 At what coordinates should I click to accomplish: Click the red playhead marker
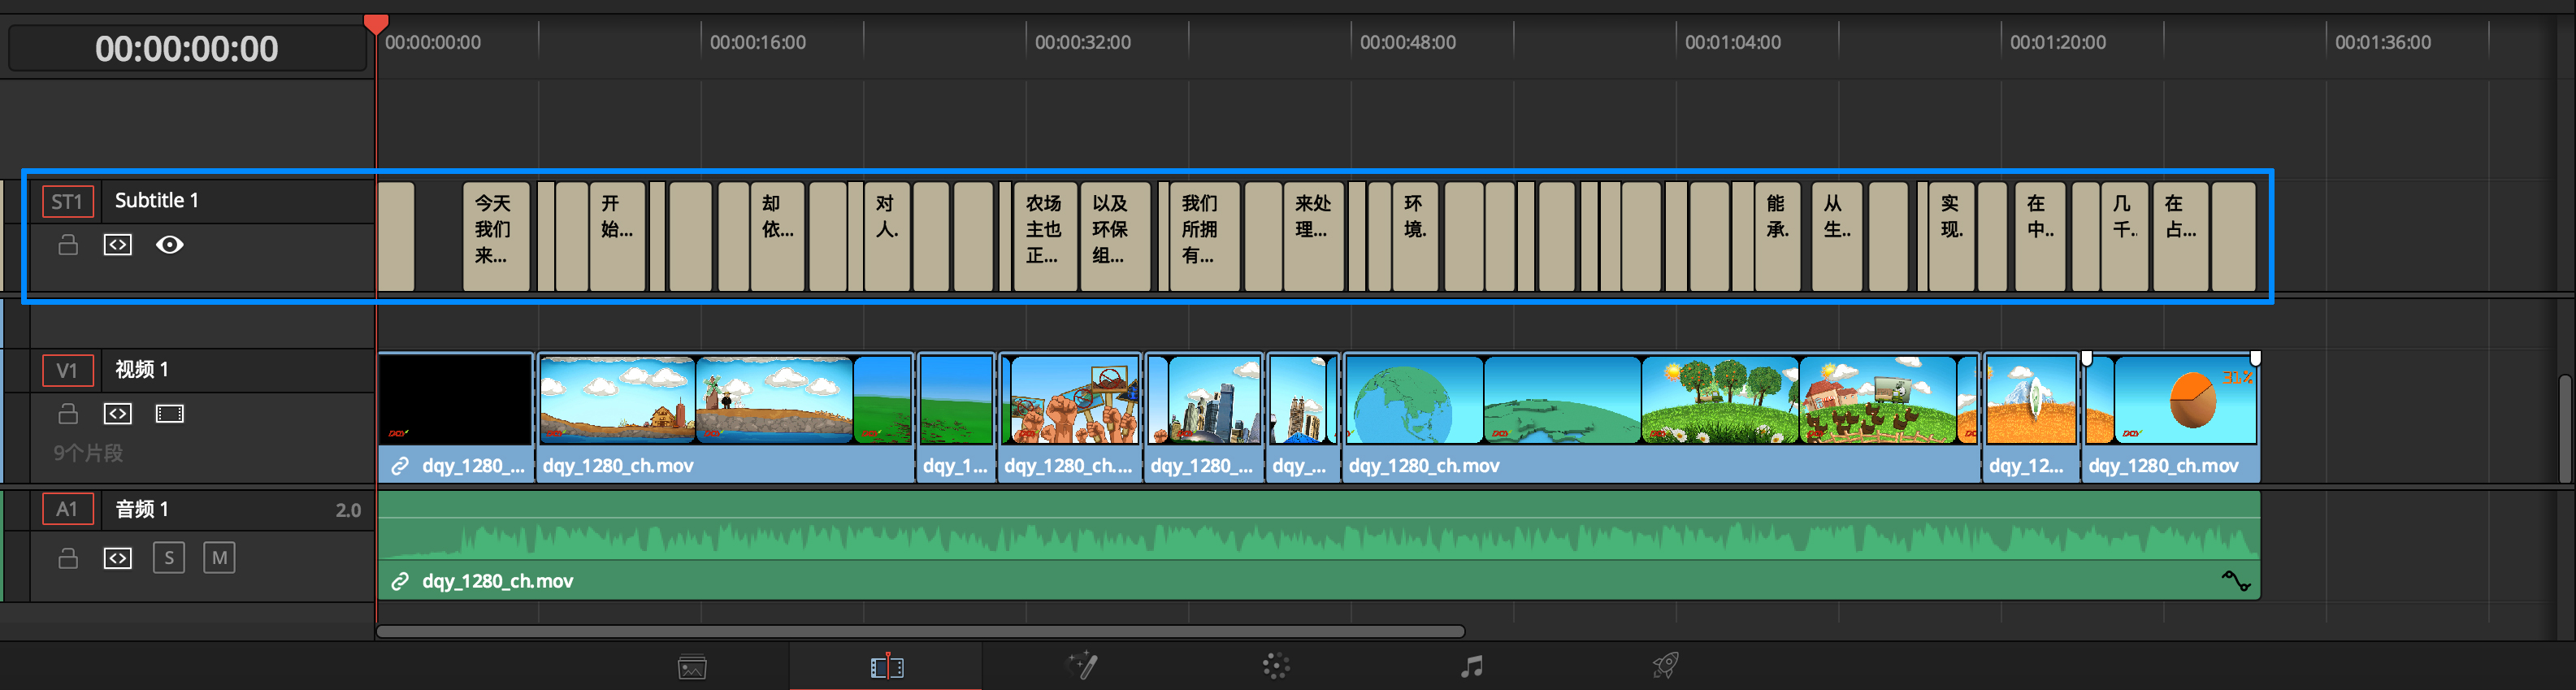coord(376,24)
